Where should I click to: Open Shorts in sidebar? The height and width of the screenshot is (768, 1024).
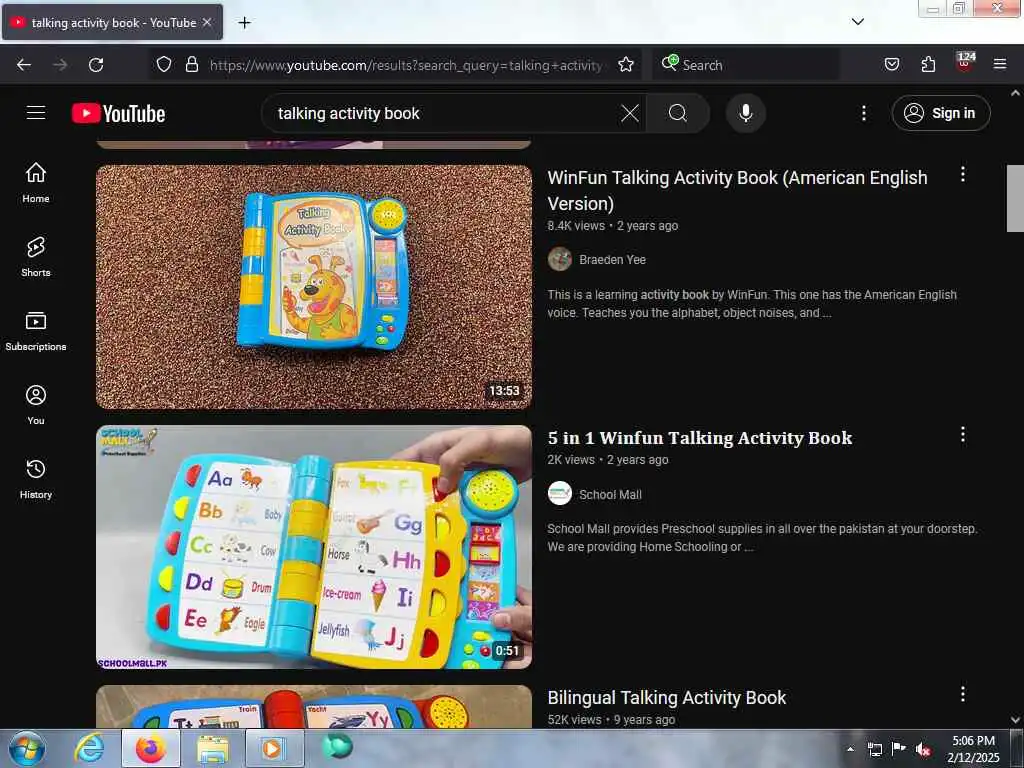[x=36, y=257]
